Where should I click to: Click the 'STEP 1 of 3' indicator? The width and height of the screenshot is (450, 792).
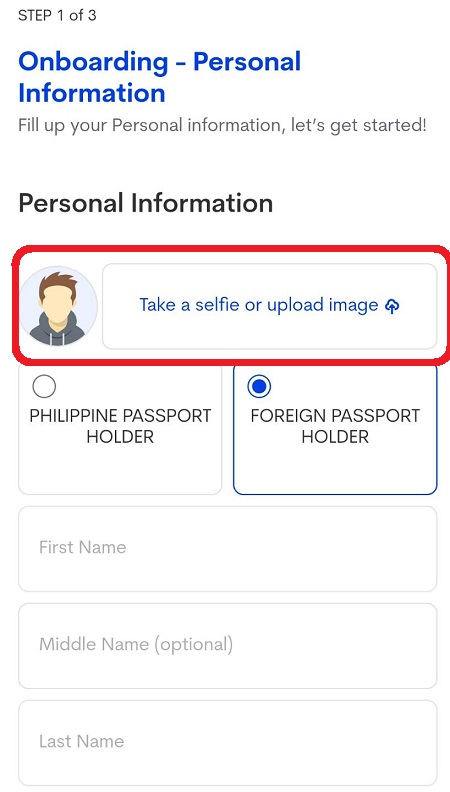coord(57,15)
